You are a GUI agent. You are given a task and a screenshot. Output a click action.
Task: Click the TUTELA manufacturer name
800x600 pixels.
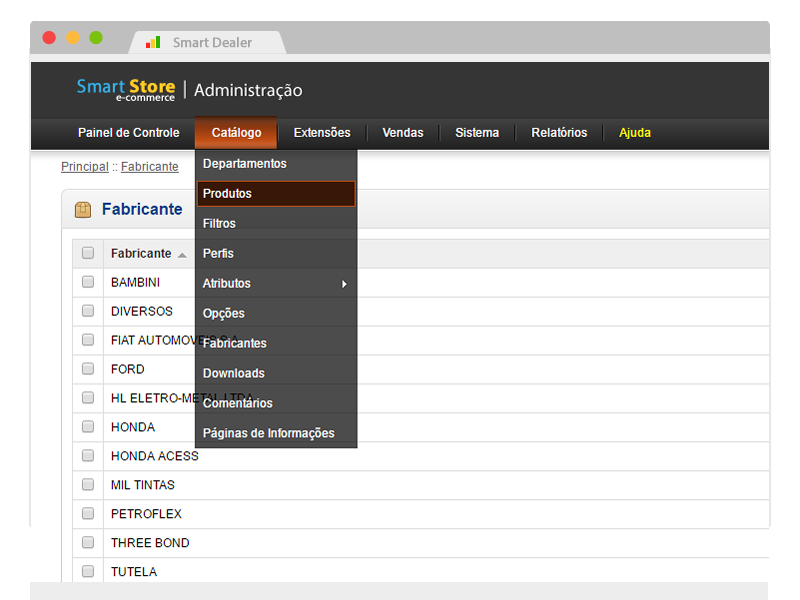click(134, 572)
